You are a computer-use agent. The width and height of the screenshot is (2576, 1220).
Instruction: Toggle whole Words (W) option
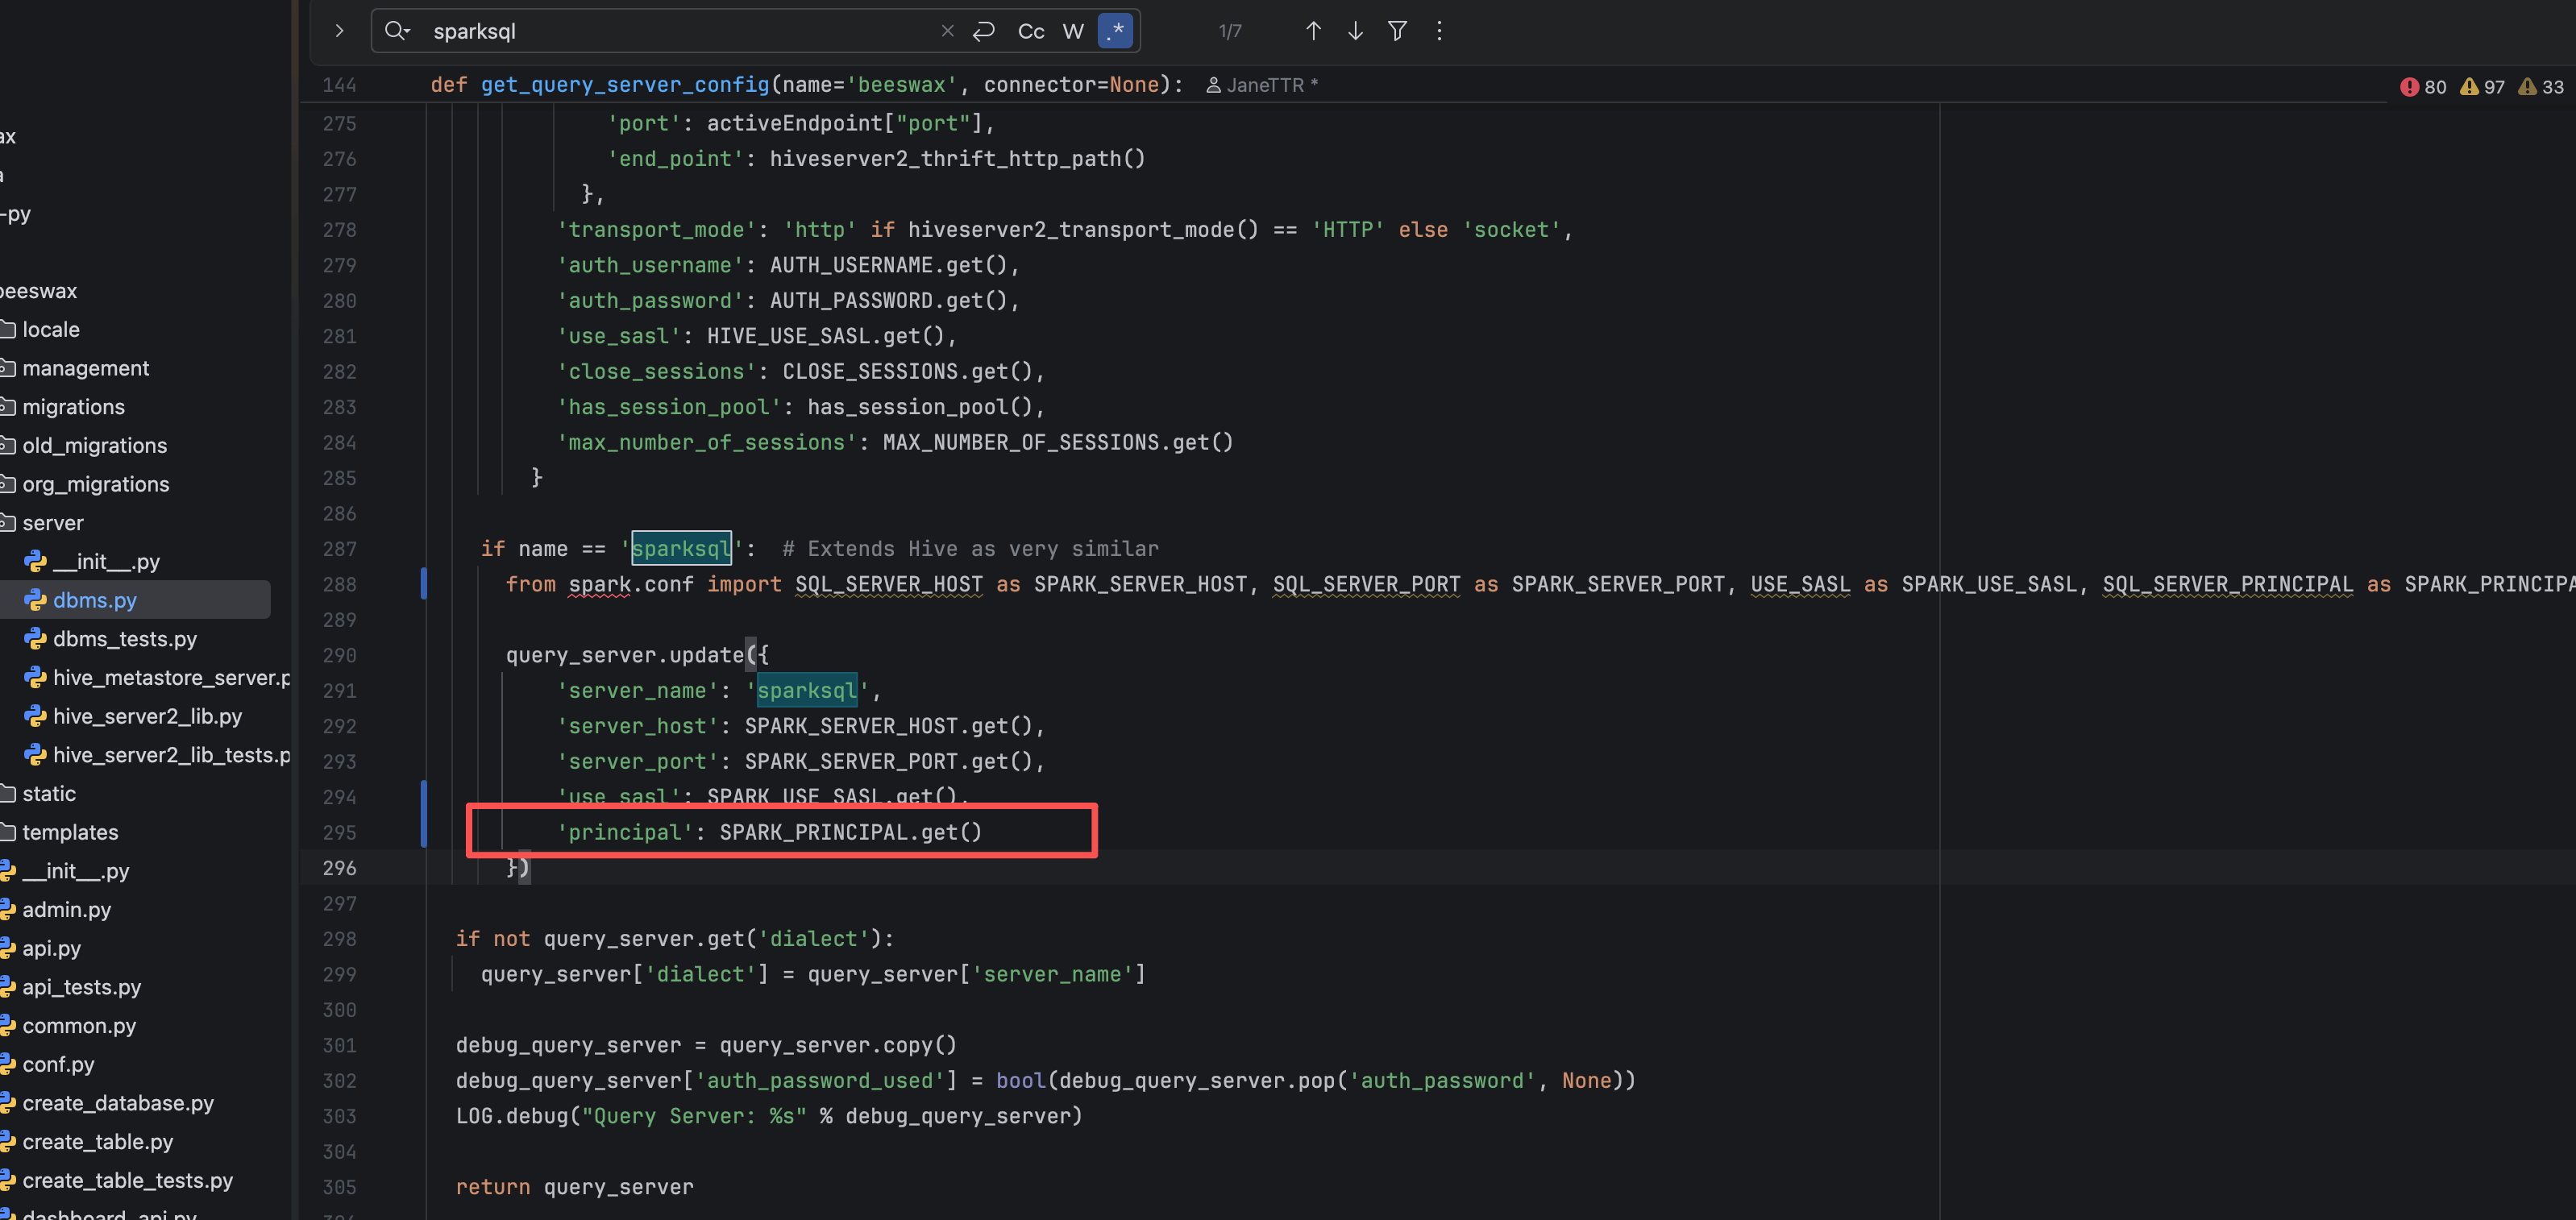pyautogui.click(x=1073, y=31)
